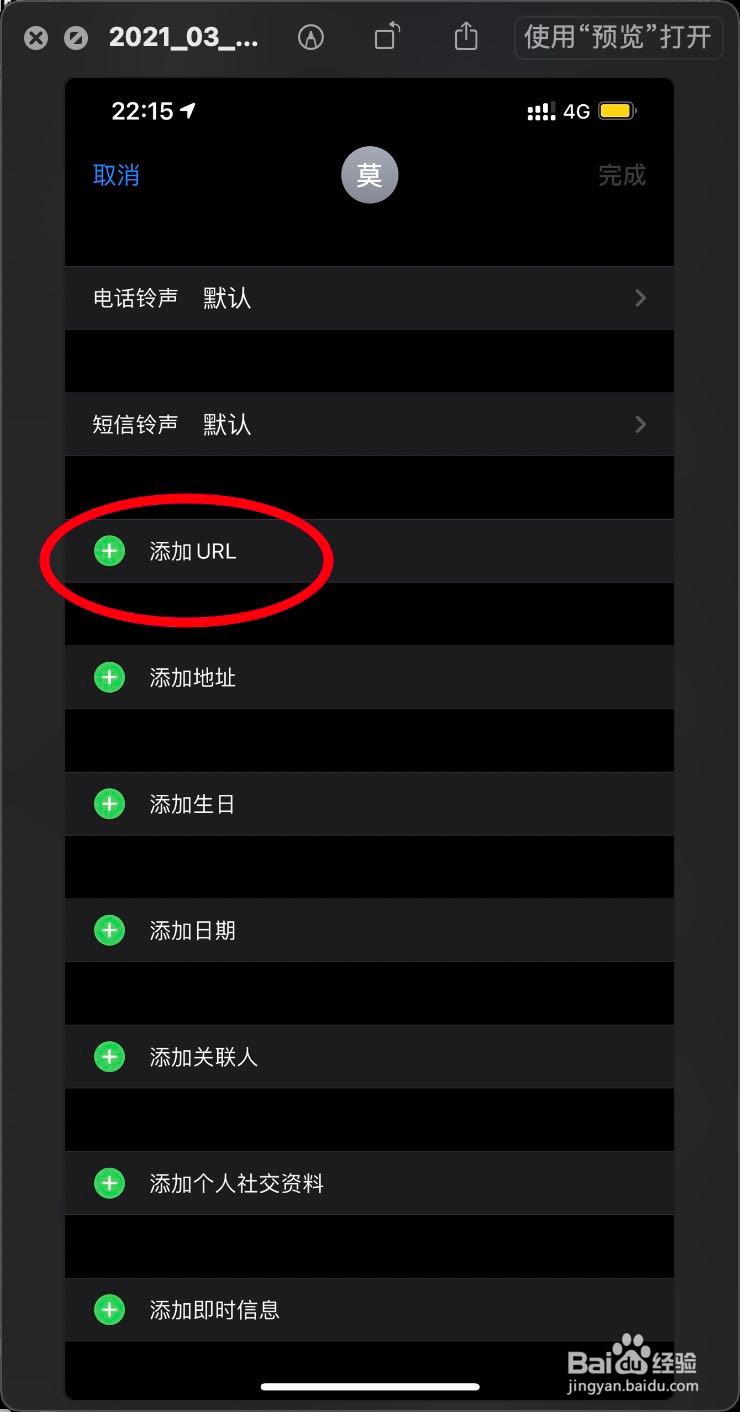
Task: Click the green plus beside 添加个人社交资料
Action: tap(109, 1184)
